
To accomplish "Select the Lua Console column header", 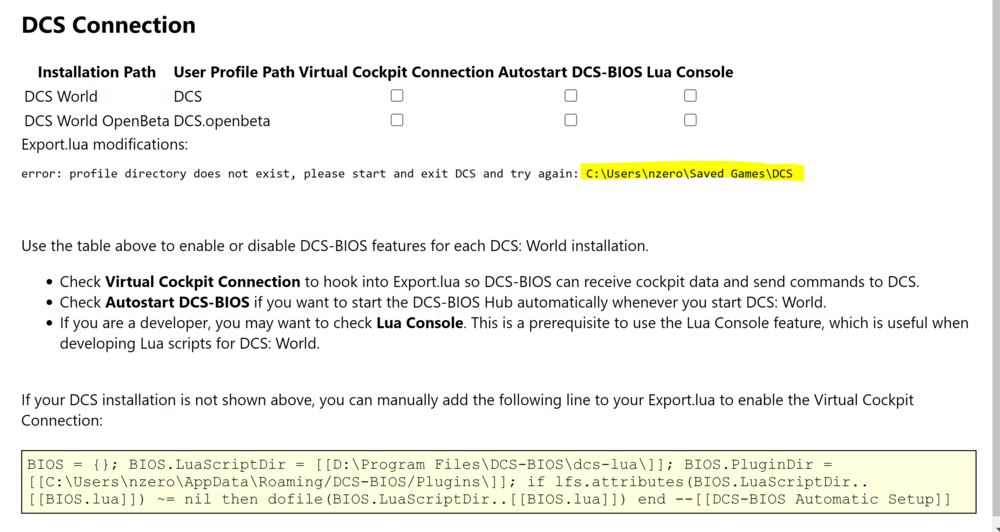I will (x=690, y=72).
